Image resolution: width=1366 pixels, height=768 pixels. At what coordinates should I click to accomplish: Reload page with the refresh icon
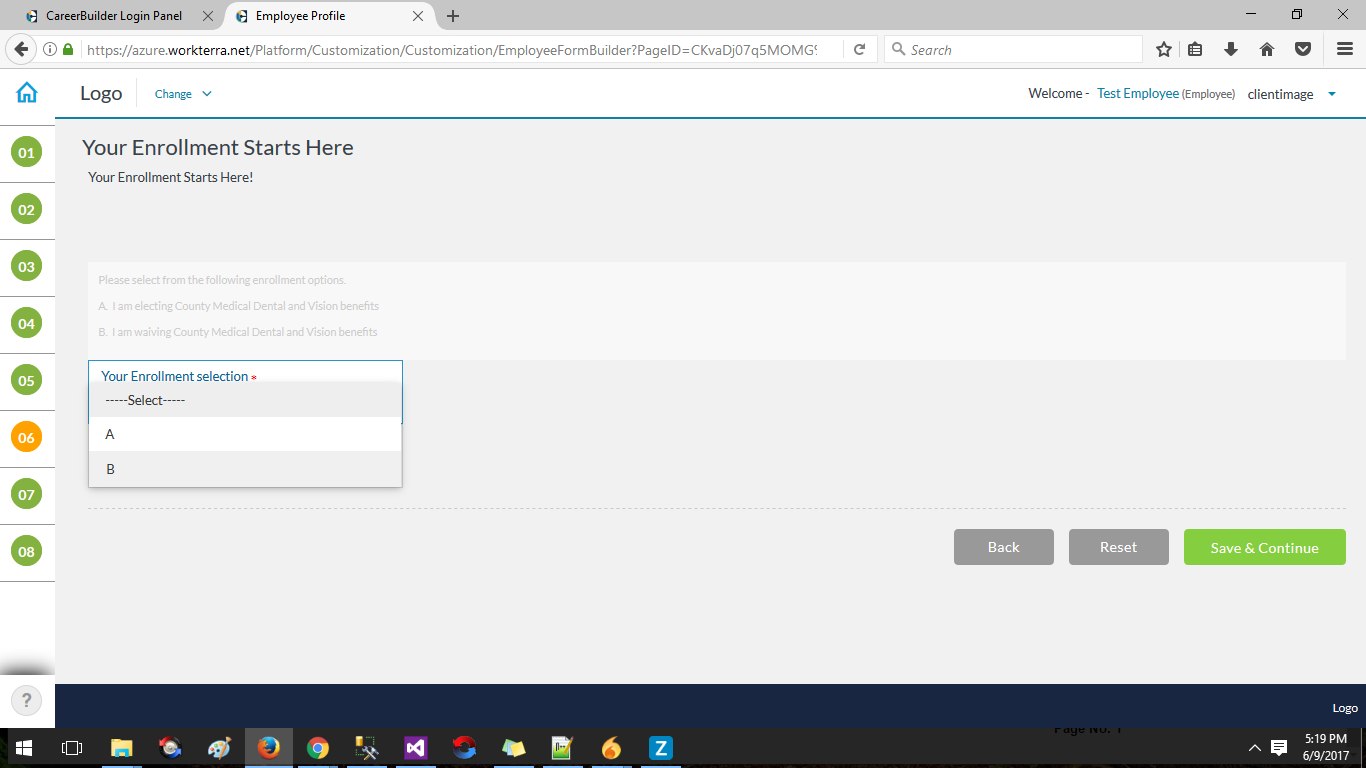859,49
